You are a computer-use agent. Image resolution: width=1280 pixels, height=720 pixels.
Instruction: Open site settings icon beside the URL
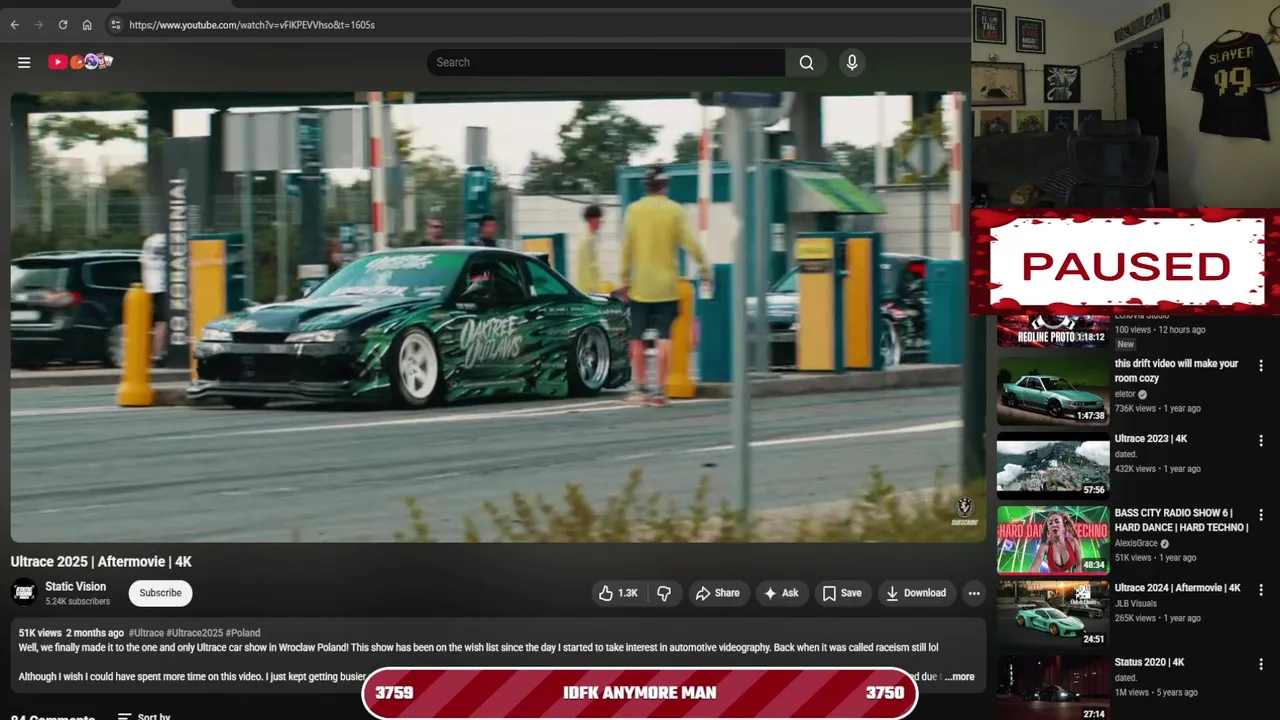click(115, 25)
